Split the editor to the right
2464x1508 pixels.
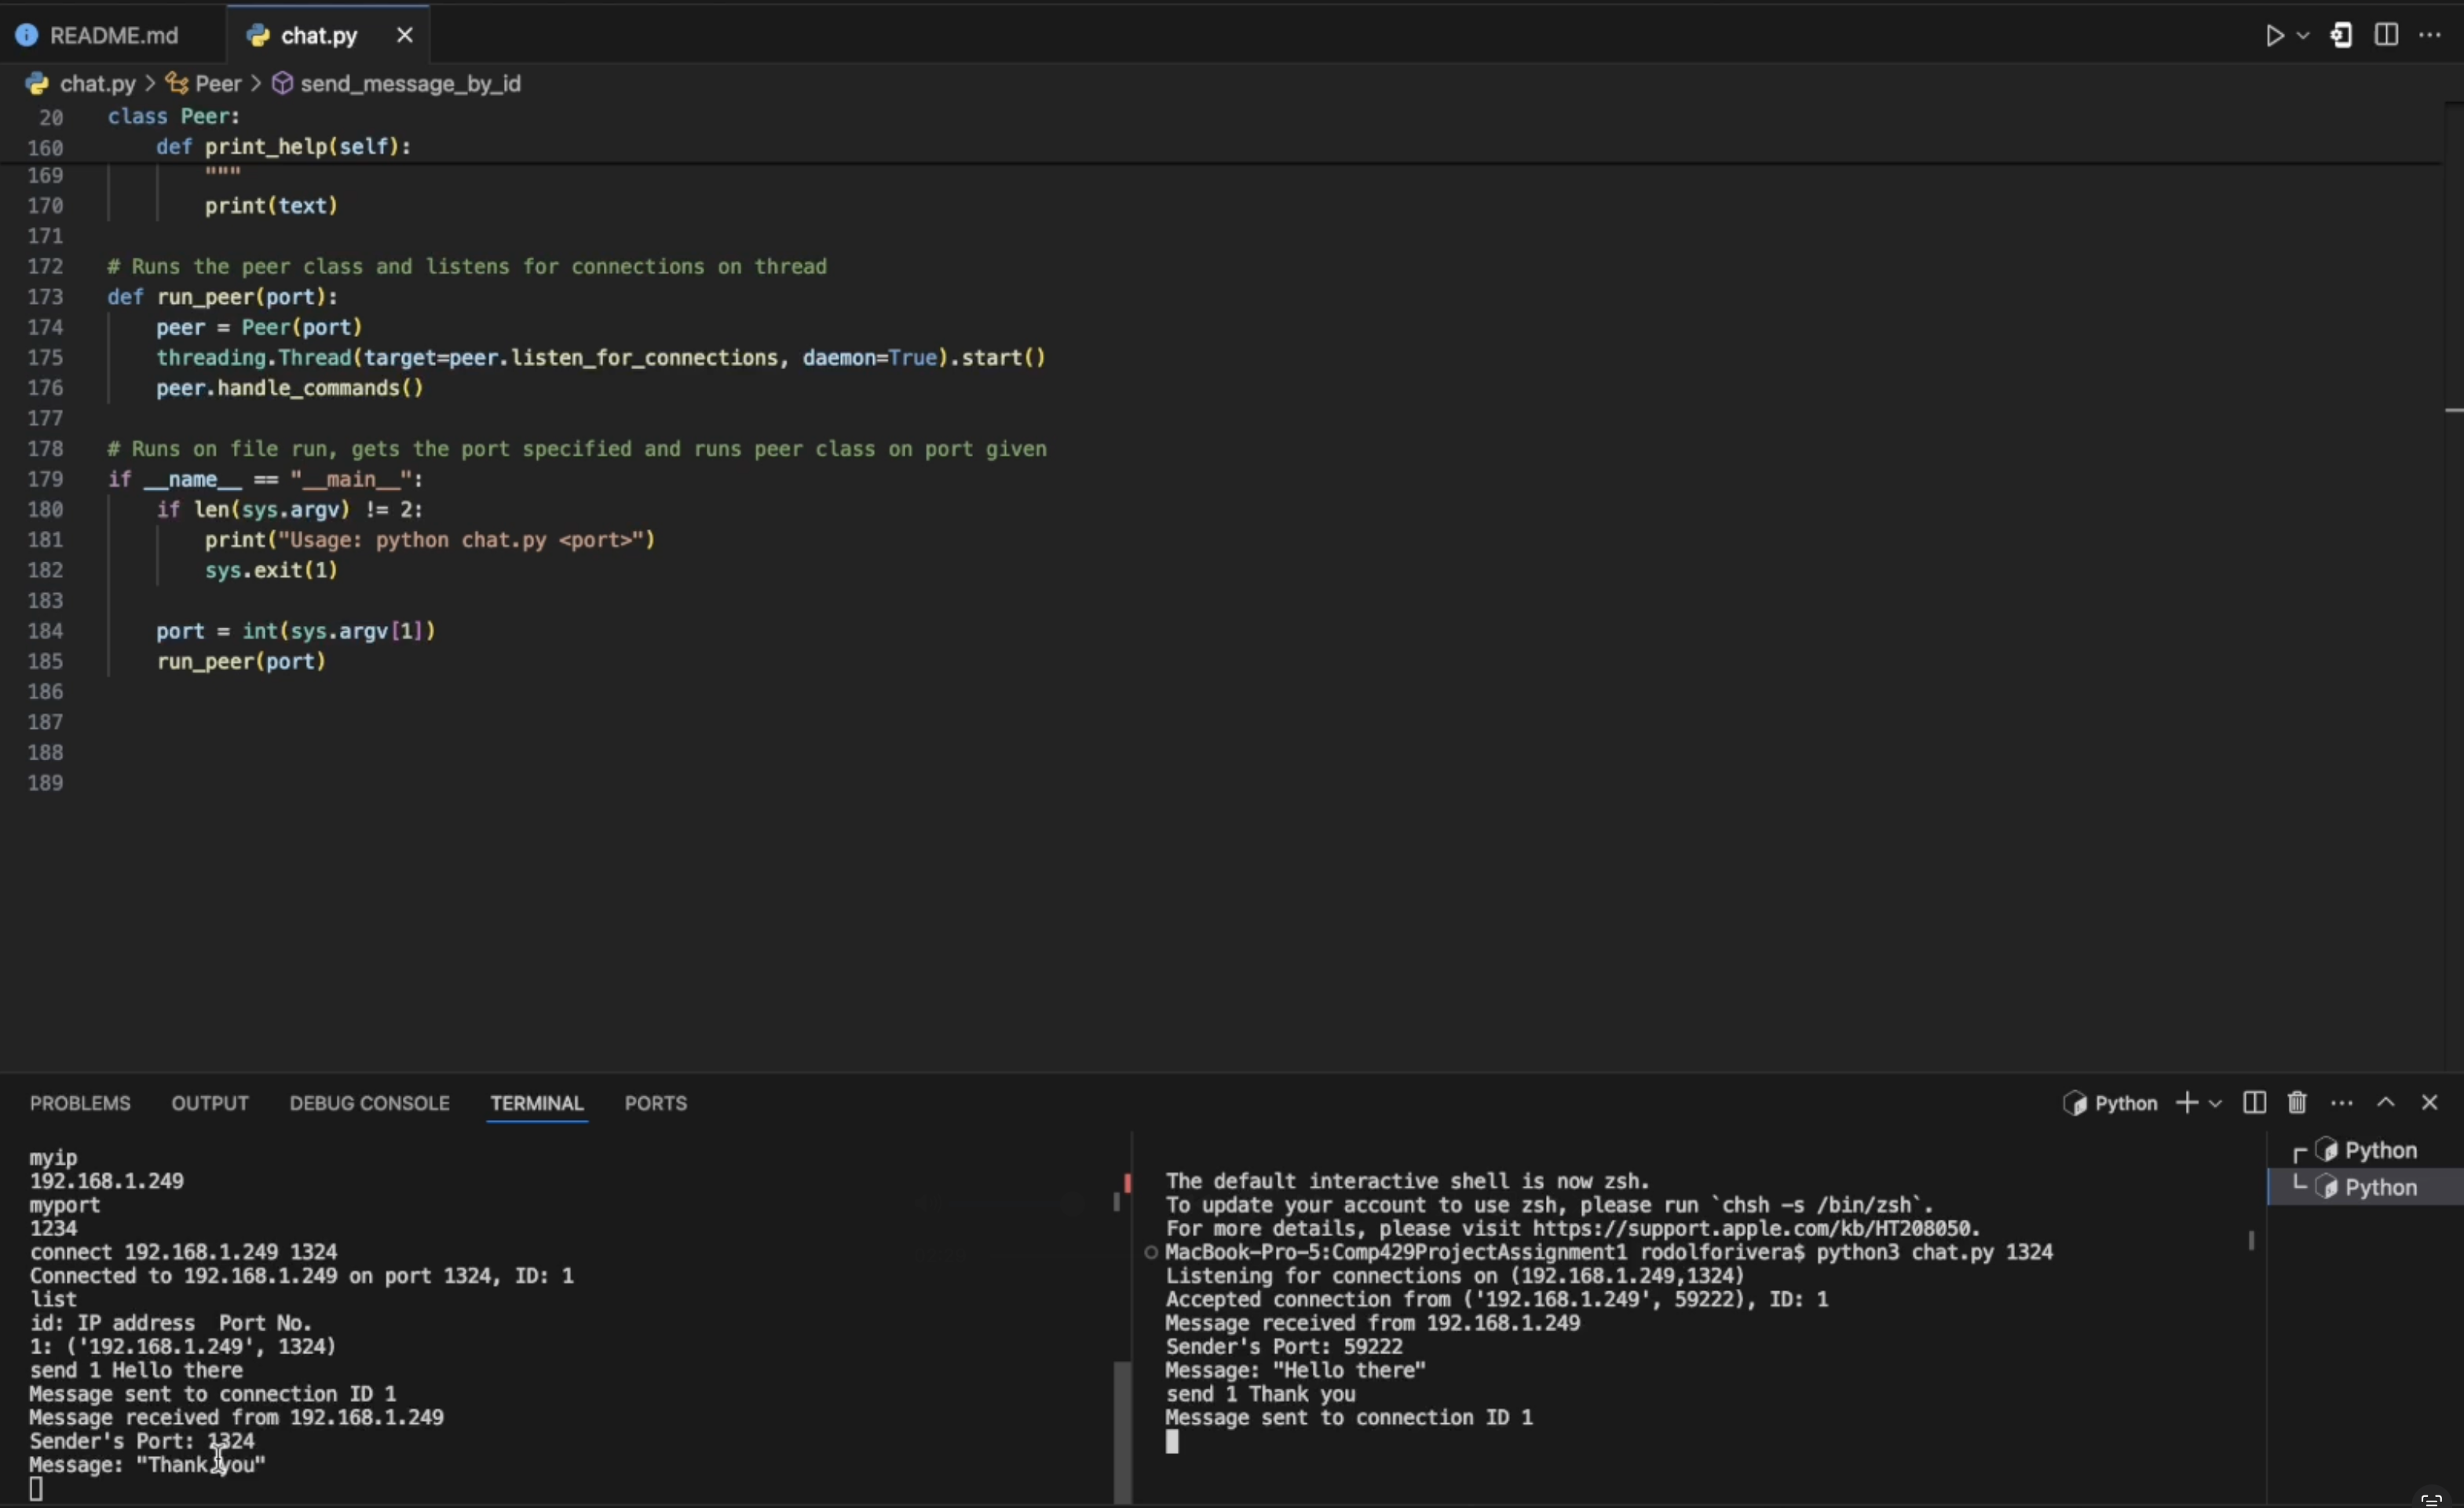tap(2386, 35)
